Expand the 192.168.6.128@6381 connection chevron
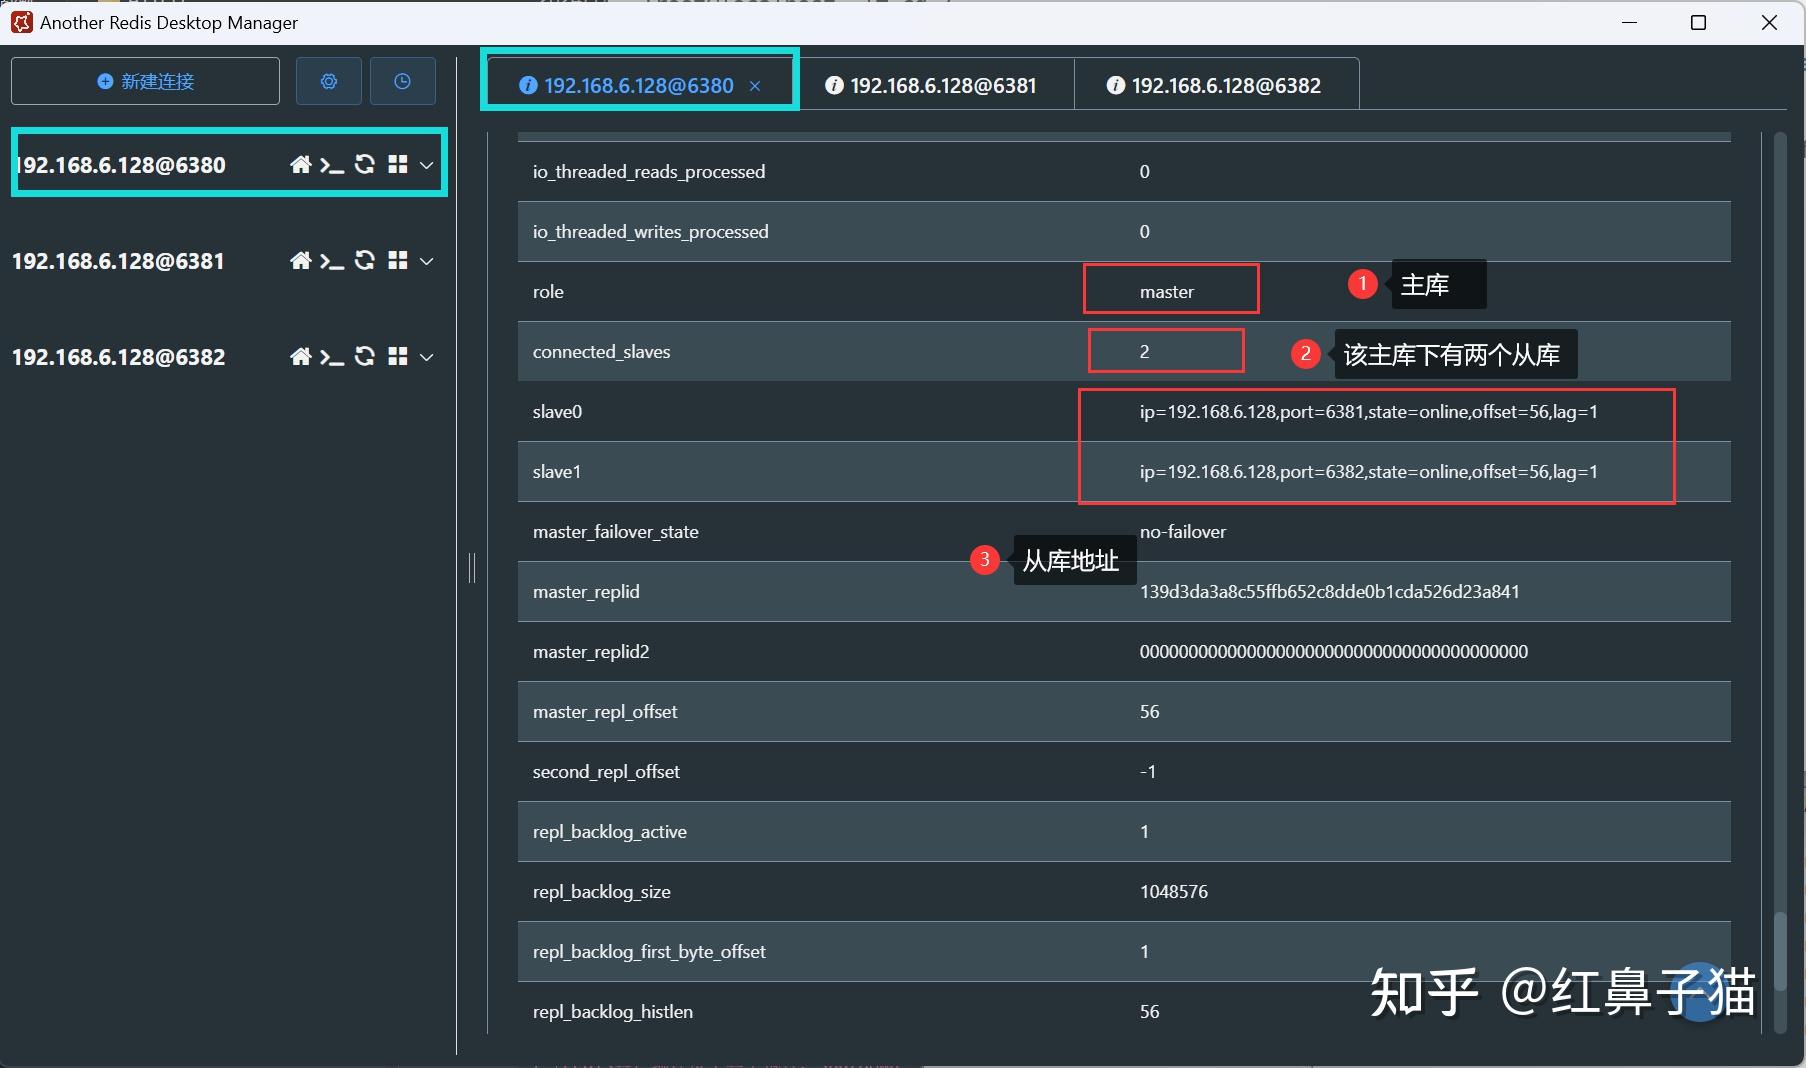This screenshot has width=1806, height=1068. (427, 261)
